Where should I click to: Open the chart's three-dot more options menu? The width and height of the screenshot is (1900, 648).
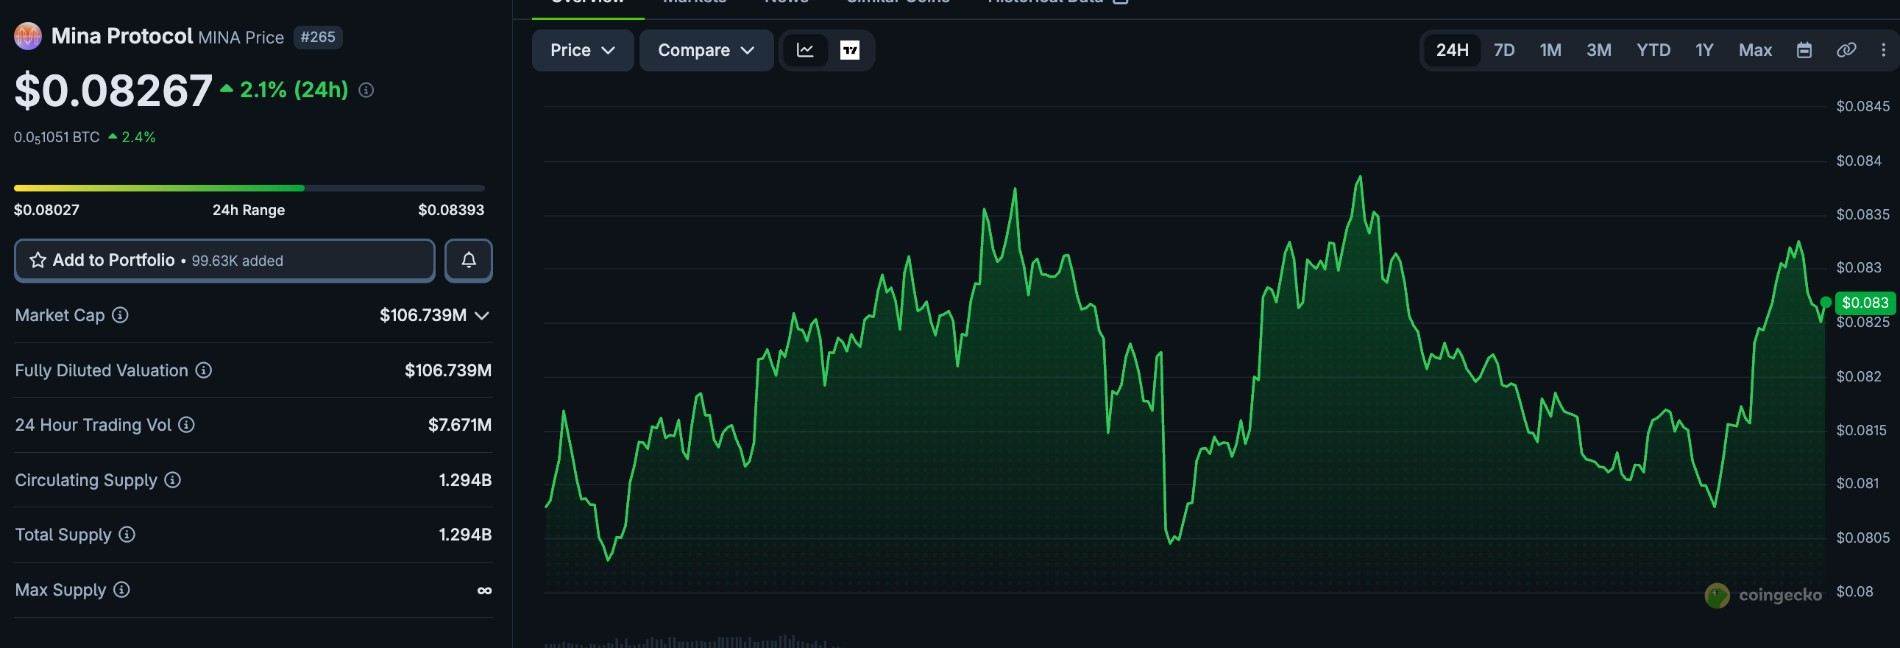(1883, 50)
